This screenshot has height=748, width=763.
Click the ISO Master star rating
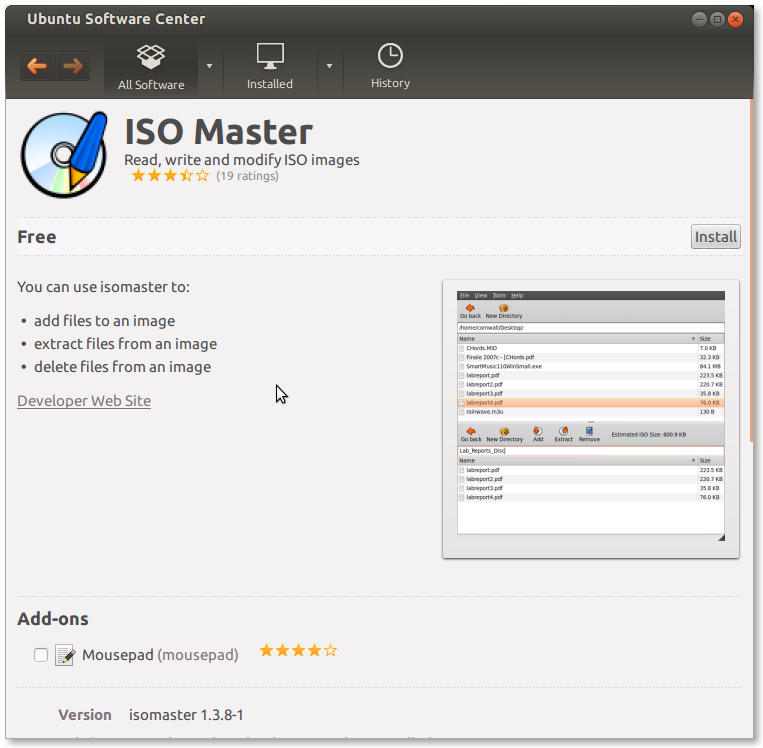tap(170, 176)
